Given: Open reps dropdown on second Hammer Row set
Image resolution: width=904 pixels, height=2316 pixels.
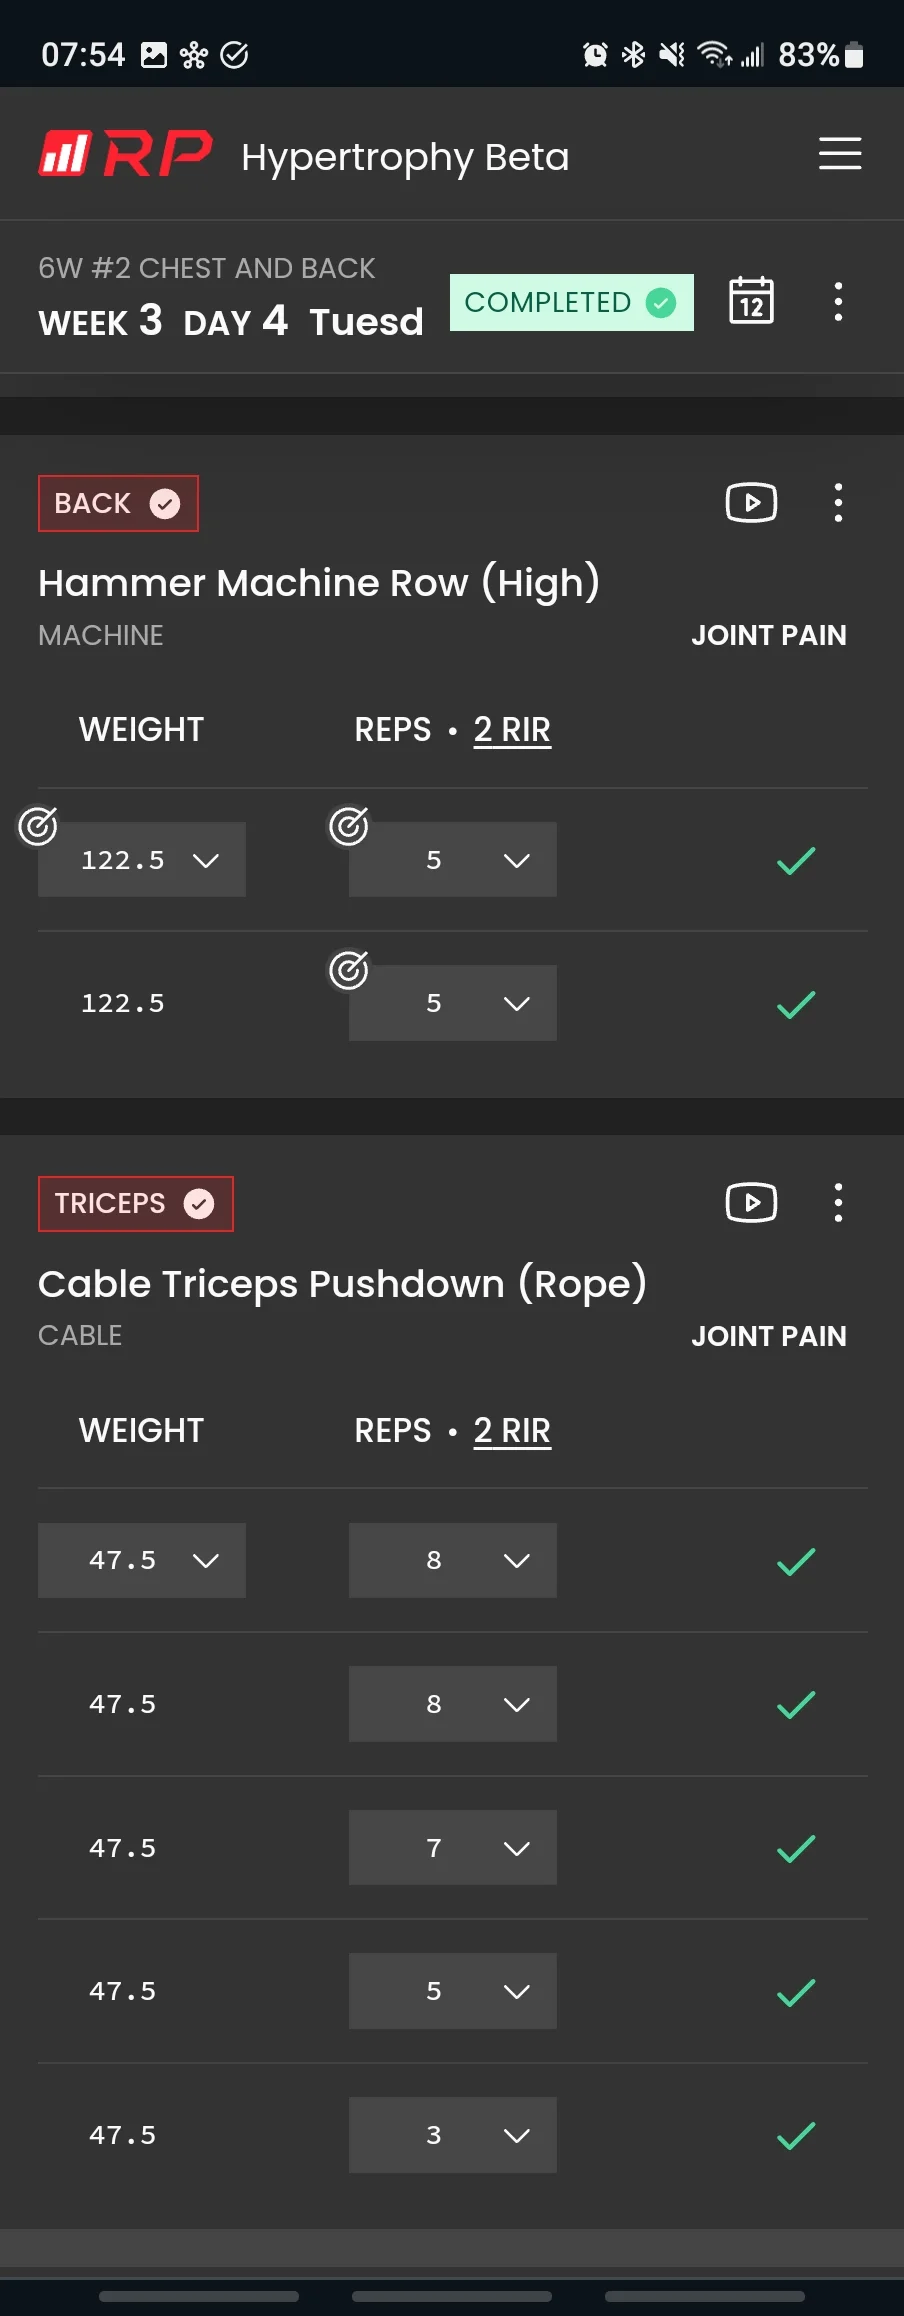Looking at the screenshot, I should click(x=452, y=1004).
